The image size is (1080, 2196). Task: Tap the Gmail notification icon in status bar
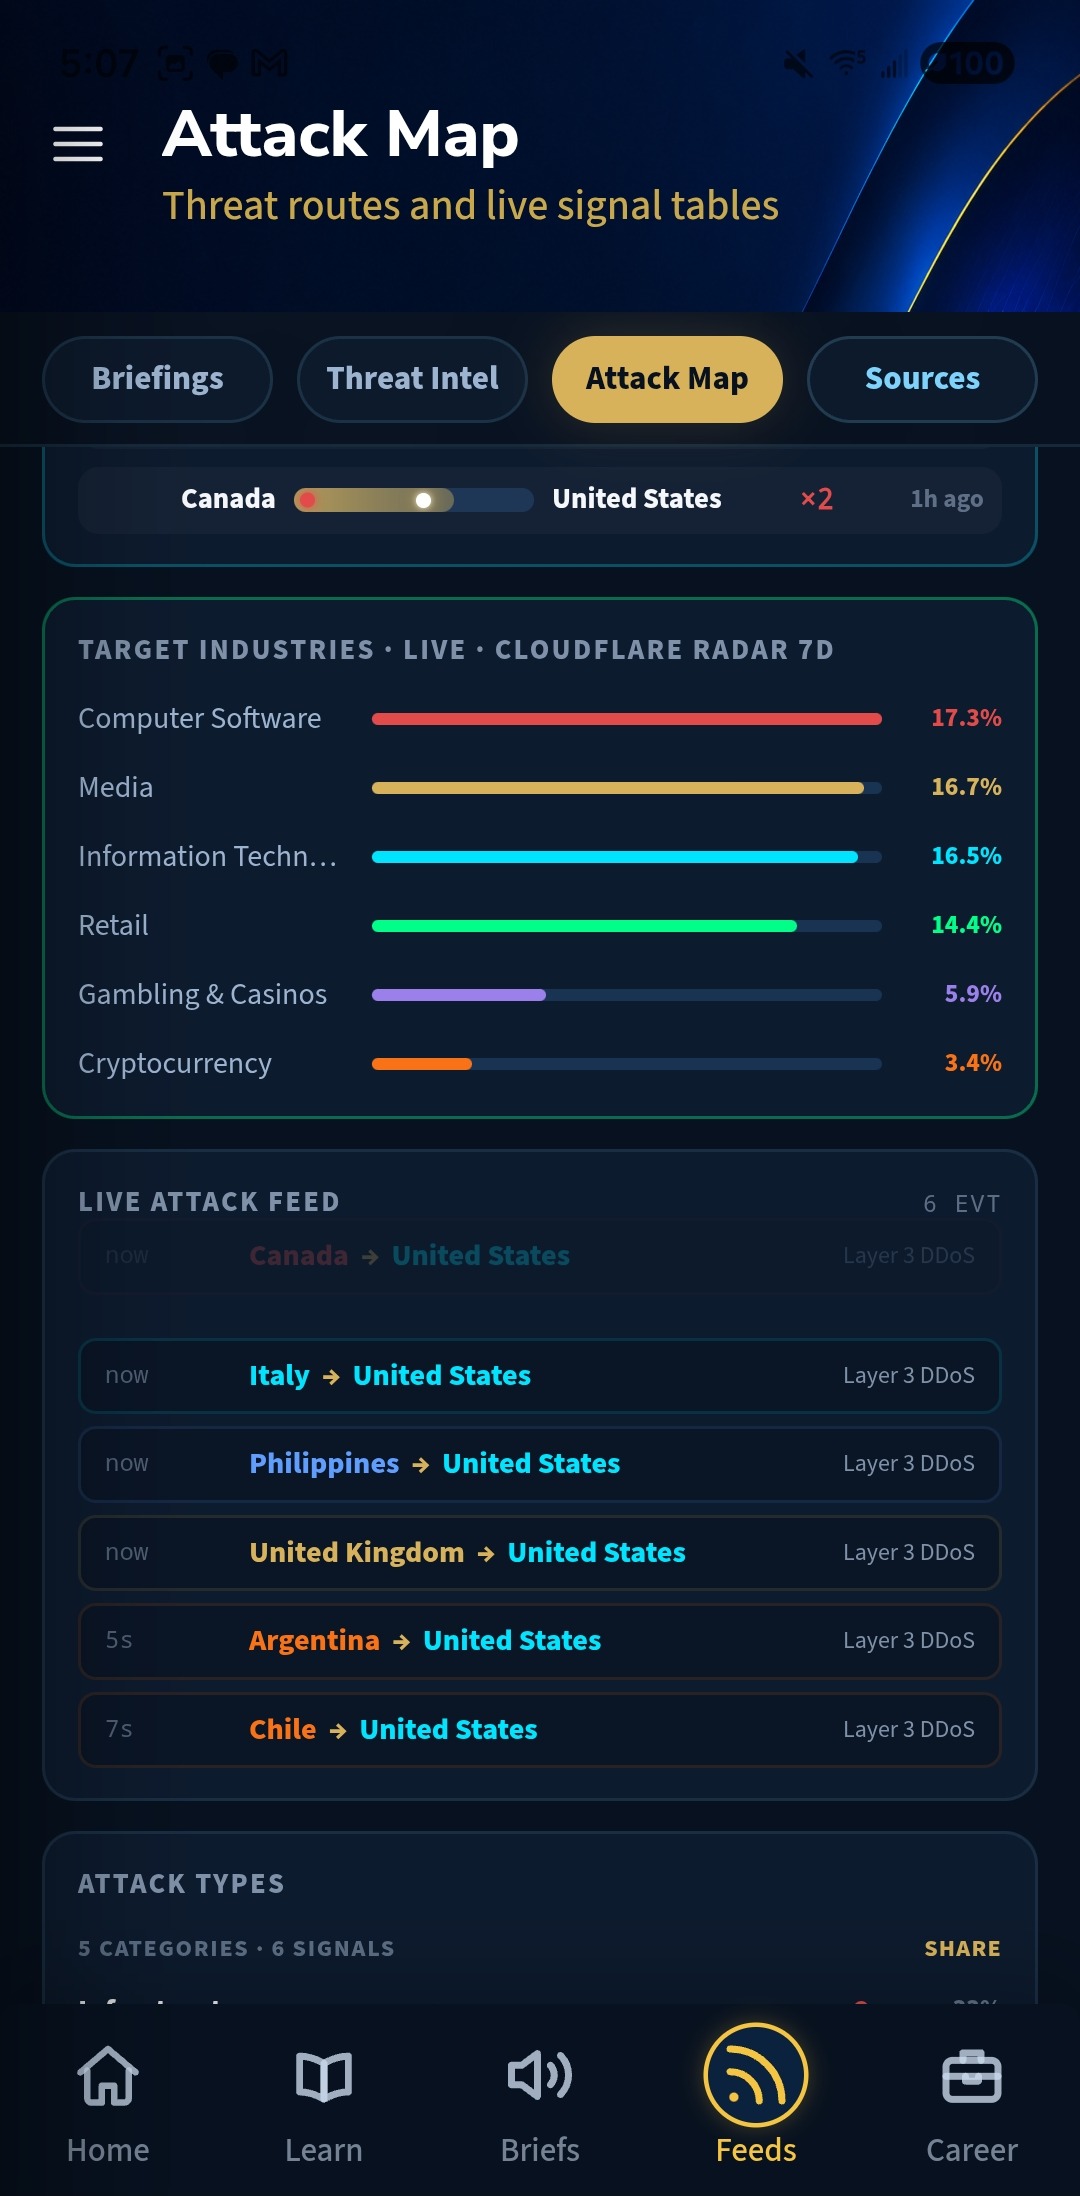[x=269, y=64]
